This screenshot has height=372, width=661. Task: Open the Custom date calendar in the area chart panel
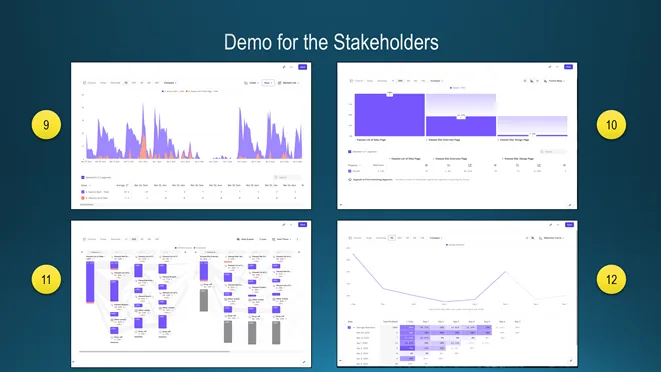(90, 83)
